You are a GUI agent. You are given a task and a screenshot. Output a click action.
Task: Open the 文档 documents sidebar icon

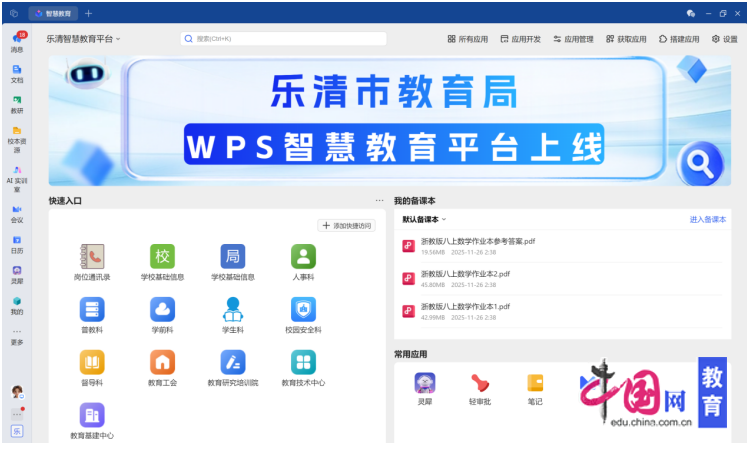click(x=17, y=71)
